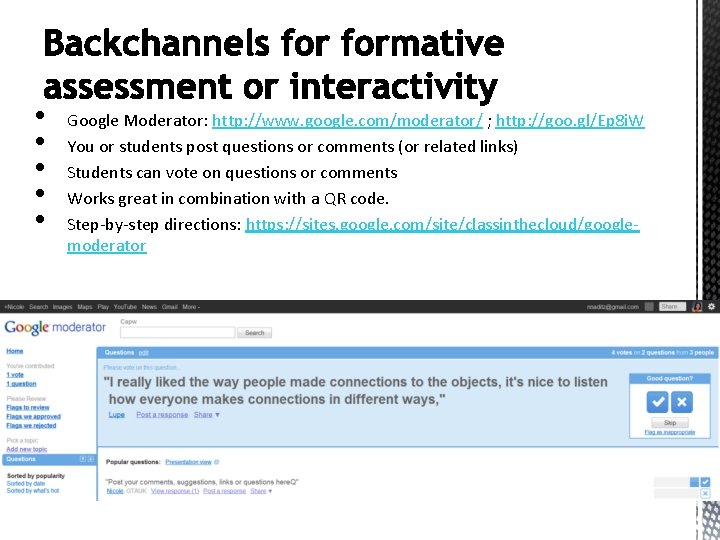Click the '1 question' link
The height and width of the screenshot is (540, 720).
(x=21, y=383)
